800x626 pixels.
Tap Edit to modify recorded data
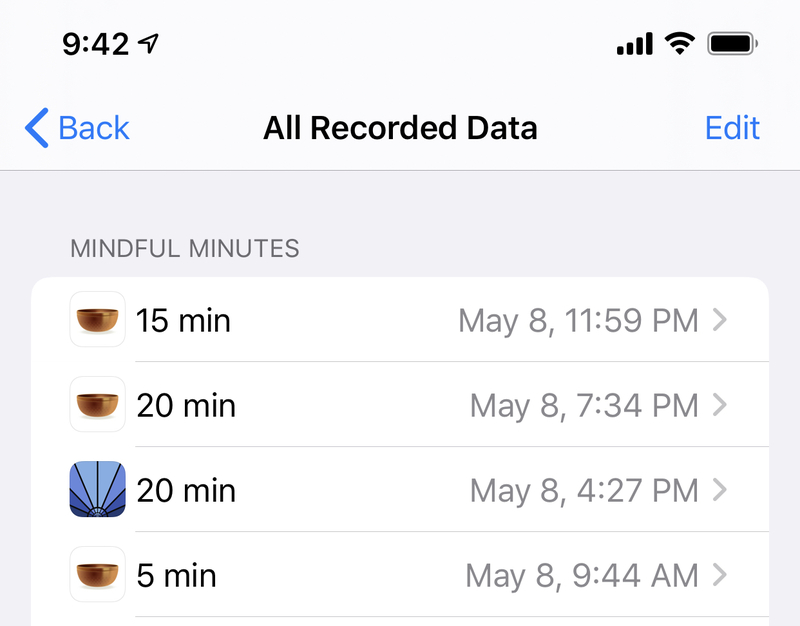click(x=732, y=128)
